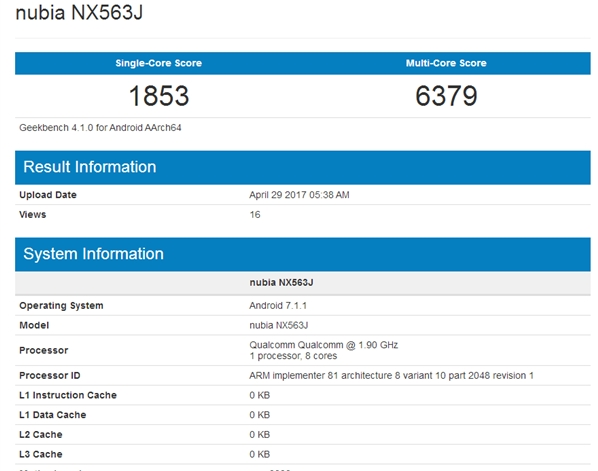Select the date 'April 29 2017 05:38 AM'
Viewport: 598px width, 471px height.
[x=299, y=195]
